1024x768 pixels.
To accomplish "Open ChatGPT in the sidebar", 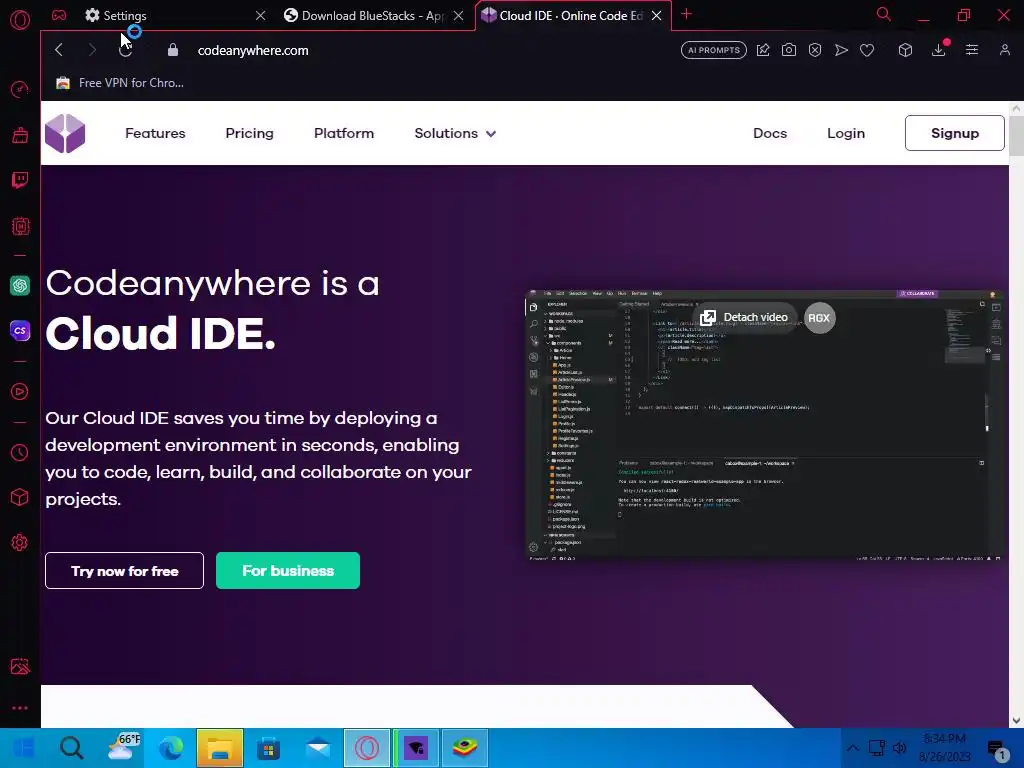I will pyautogui.click(x=20, y=285).
